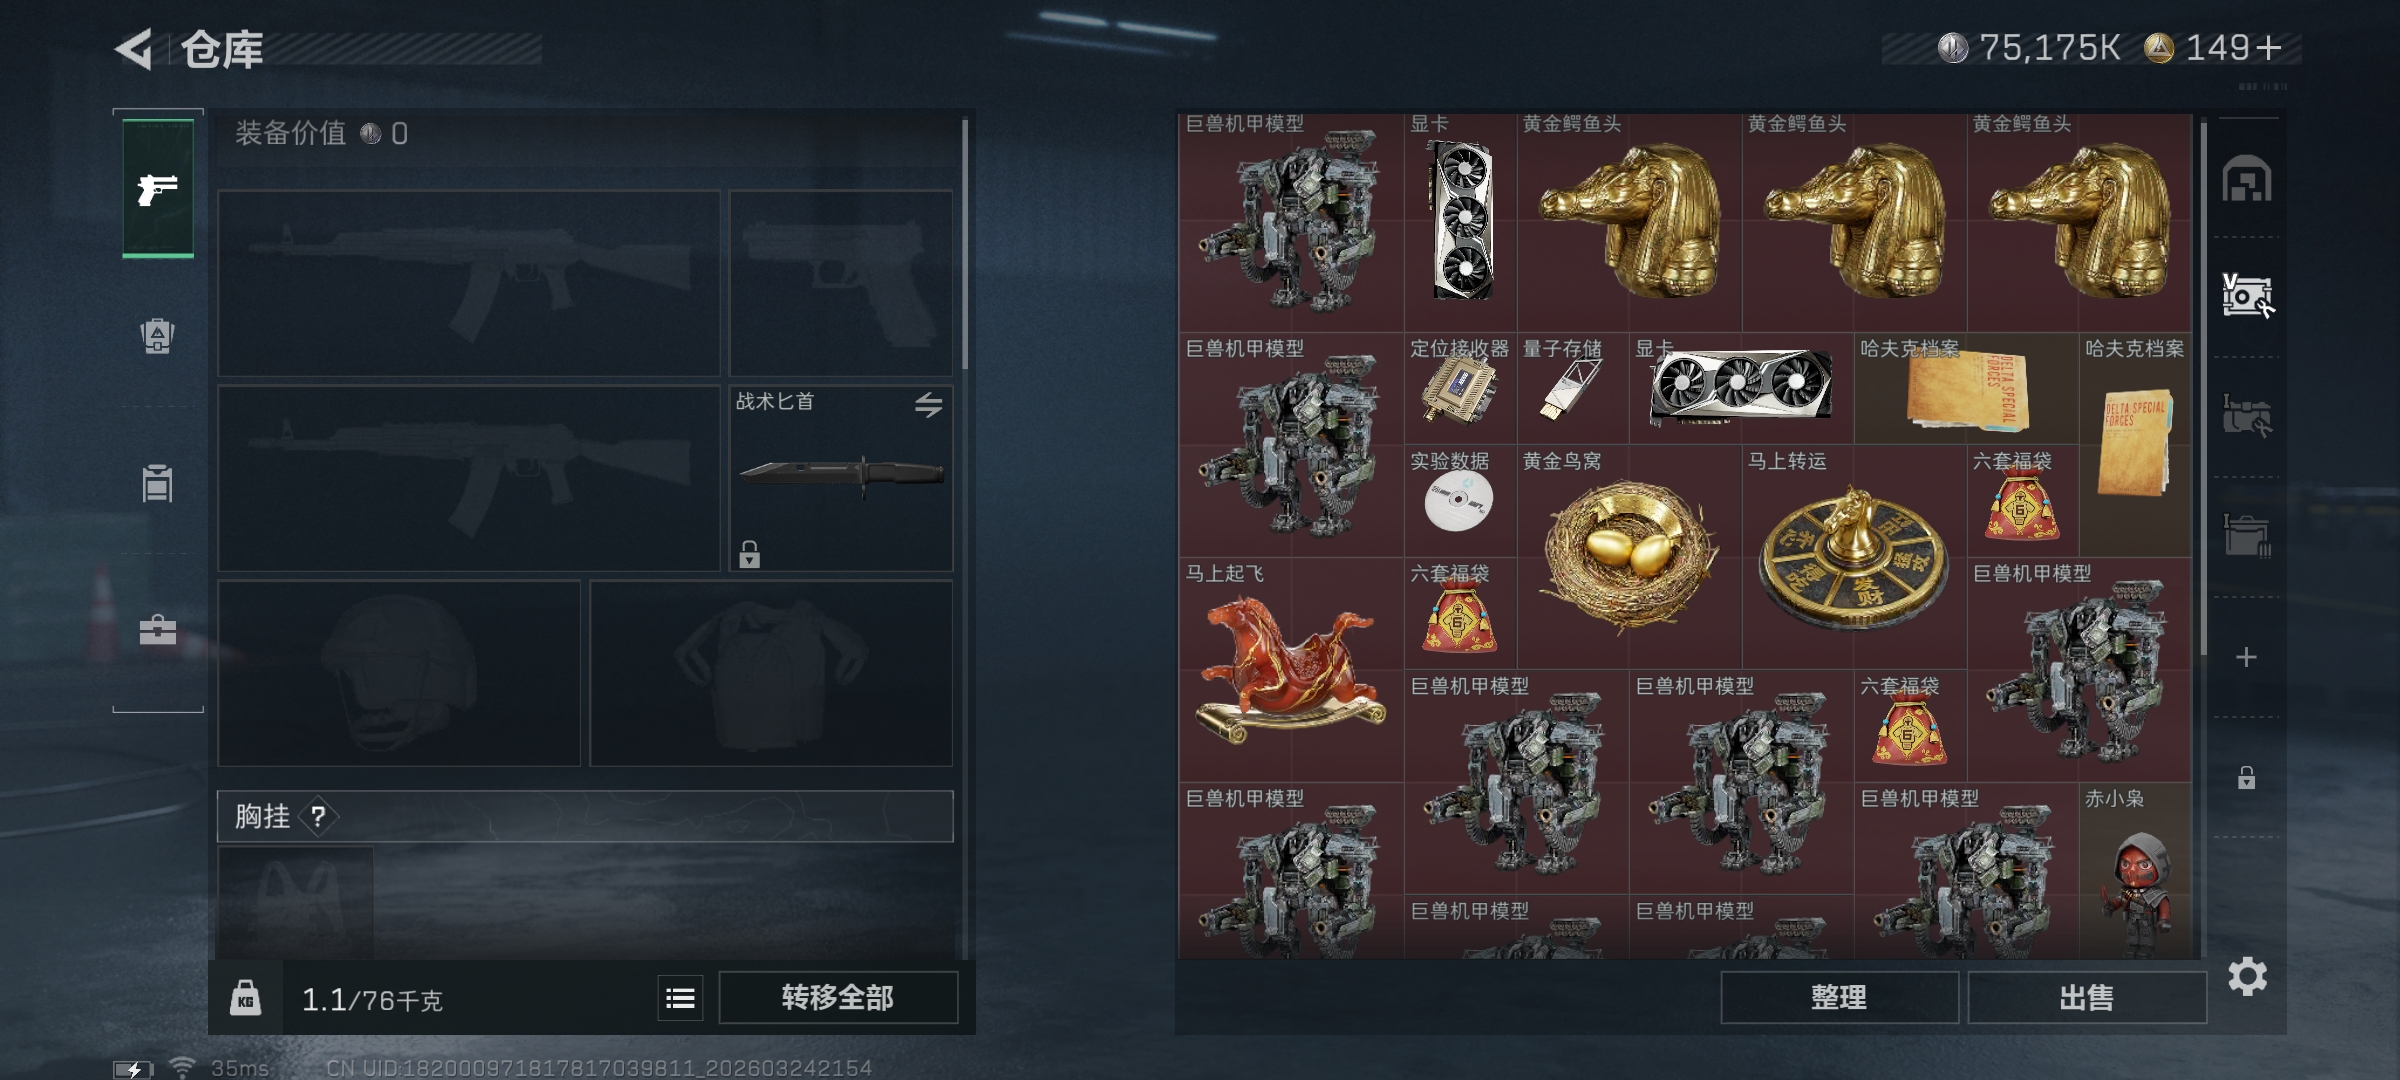Click the 出售 sell button
2400x1080 pixels.
pos(2087,997)
